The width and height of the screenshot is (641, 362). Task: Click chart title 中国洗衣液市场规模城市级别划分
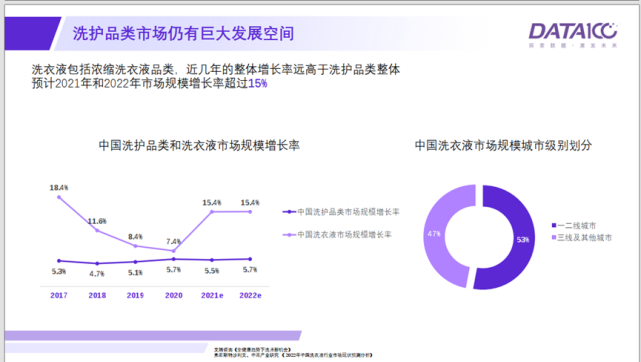pos(503,145)
